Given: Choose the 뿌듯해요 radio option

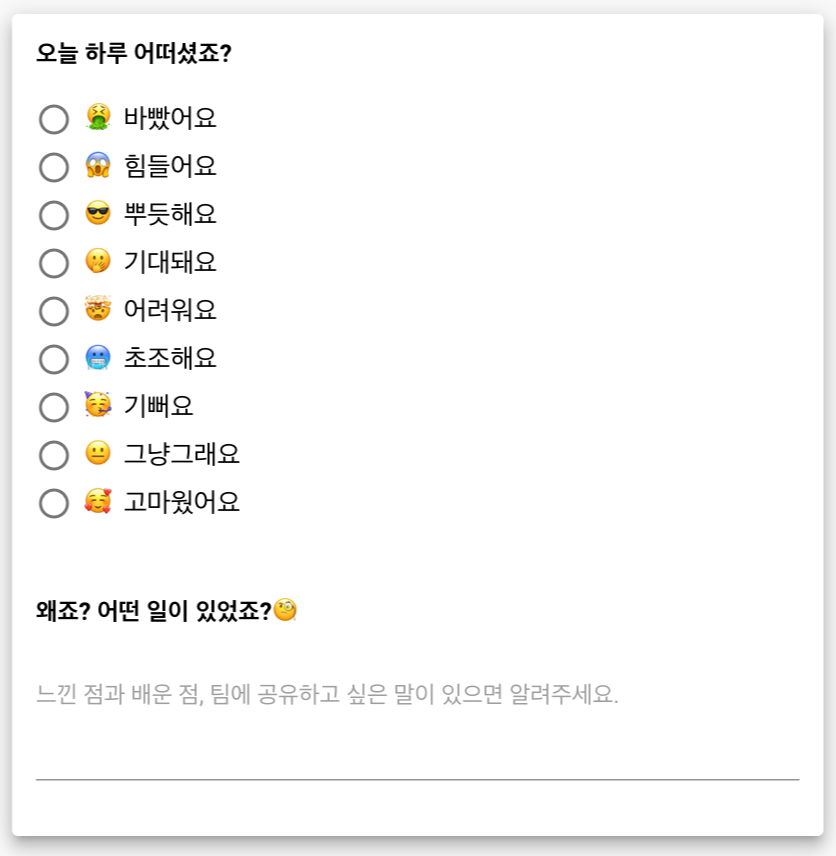Looking at the screenshot, I should tap(54, 215).
